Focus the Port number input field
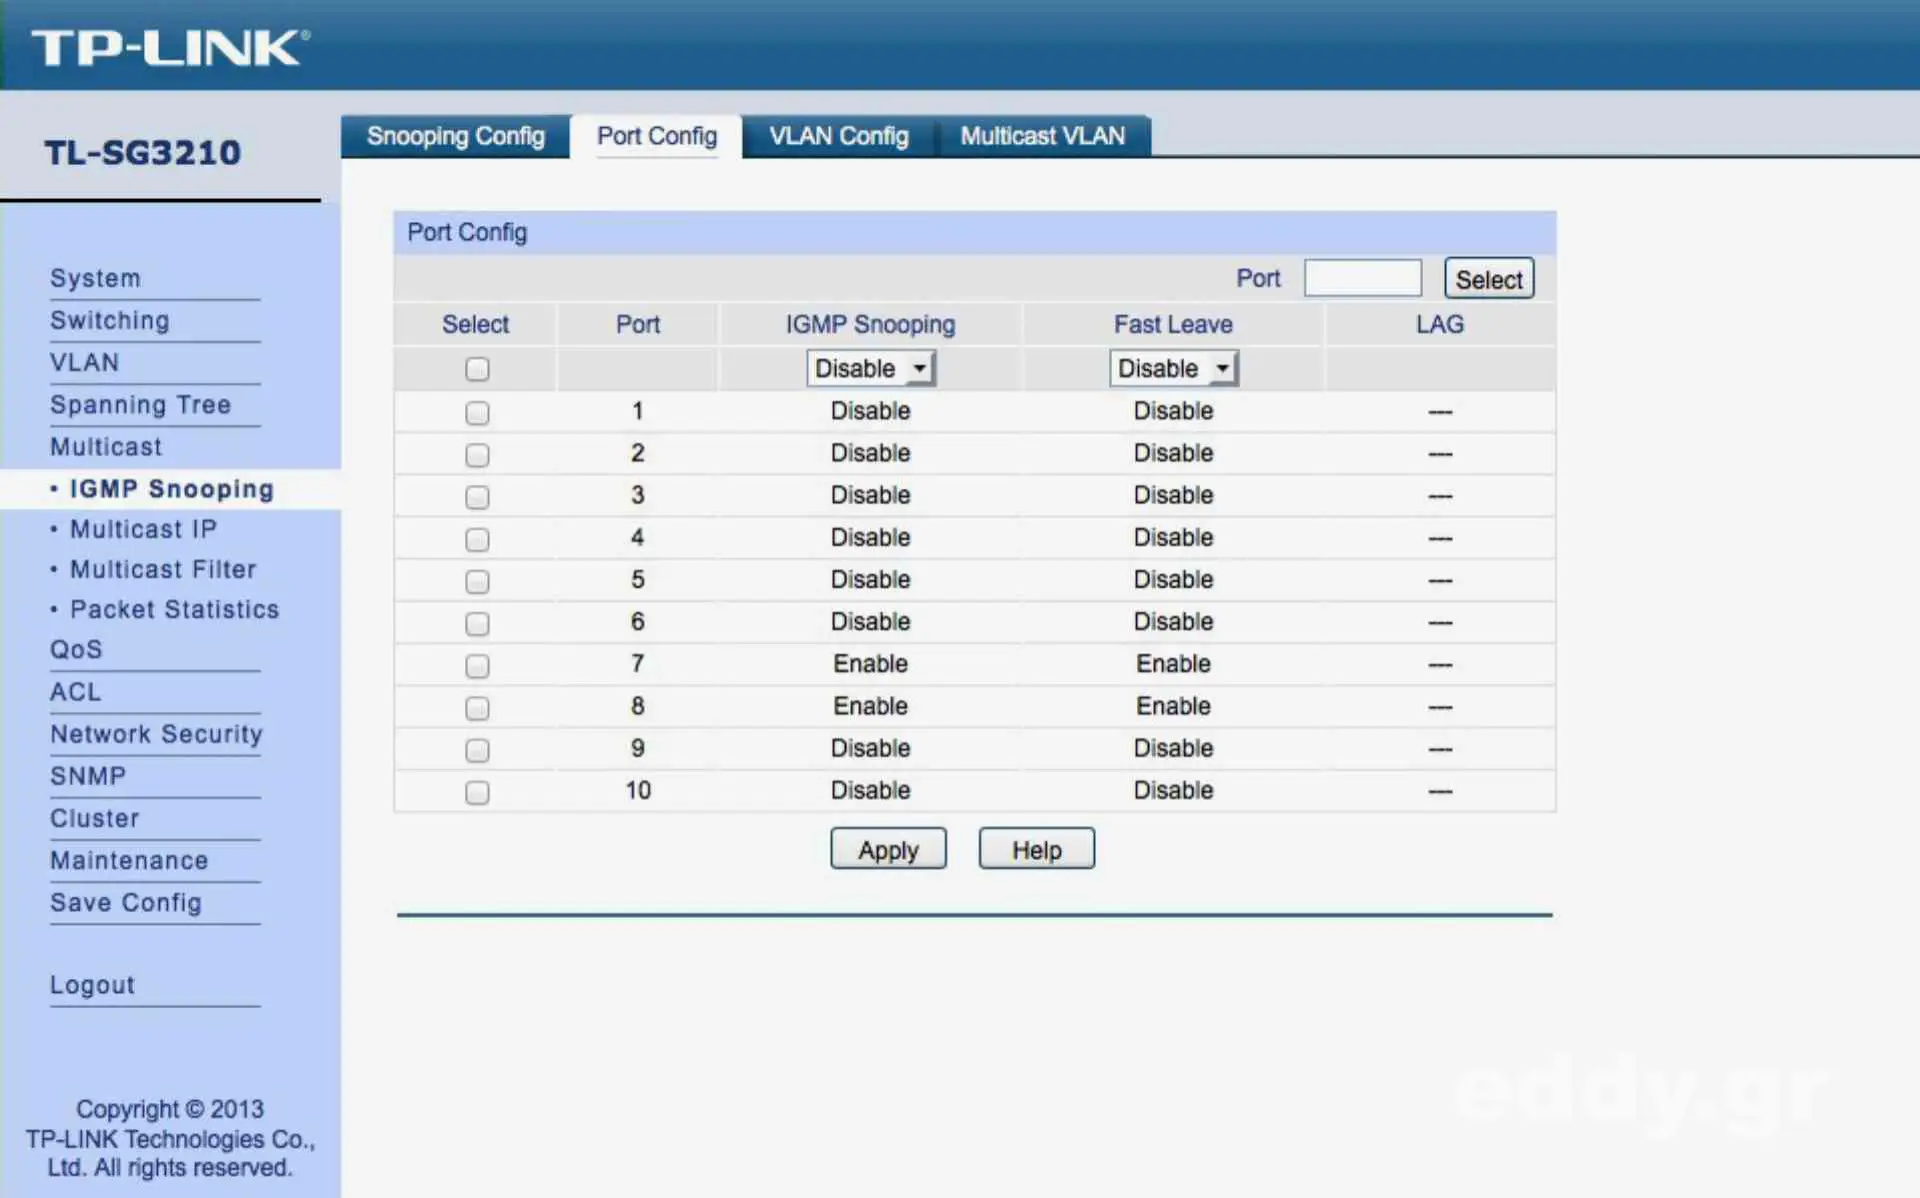Screen dimensions: 1920x1198 tap(1362, 278)
